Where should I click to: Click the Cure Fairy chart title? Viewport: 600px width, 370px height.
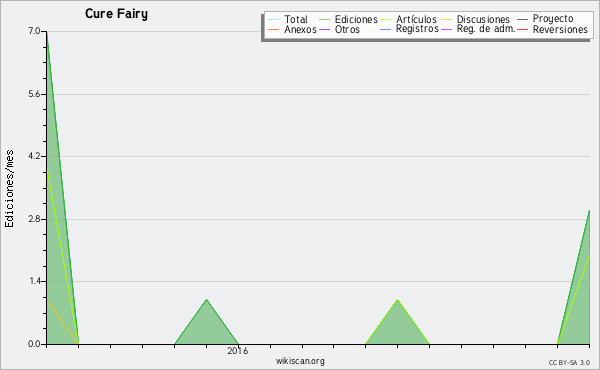[116, 14]
